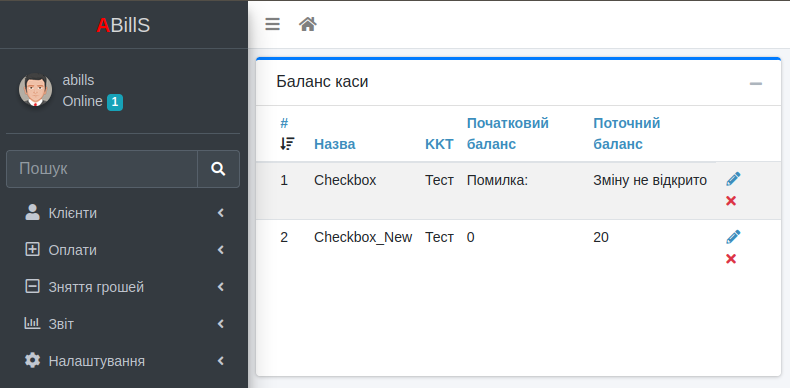Open the Оплати menu item

(123, 250)
